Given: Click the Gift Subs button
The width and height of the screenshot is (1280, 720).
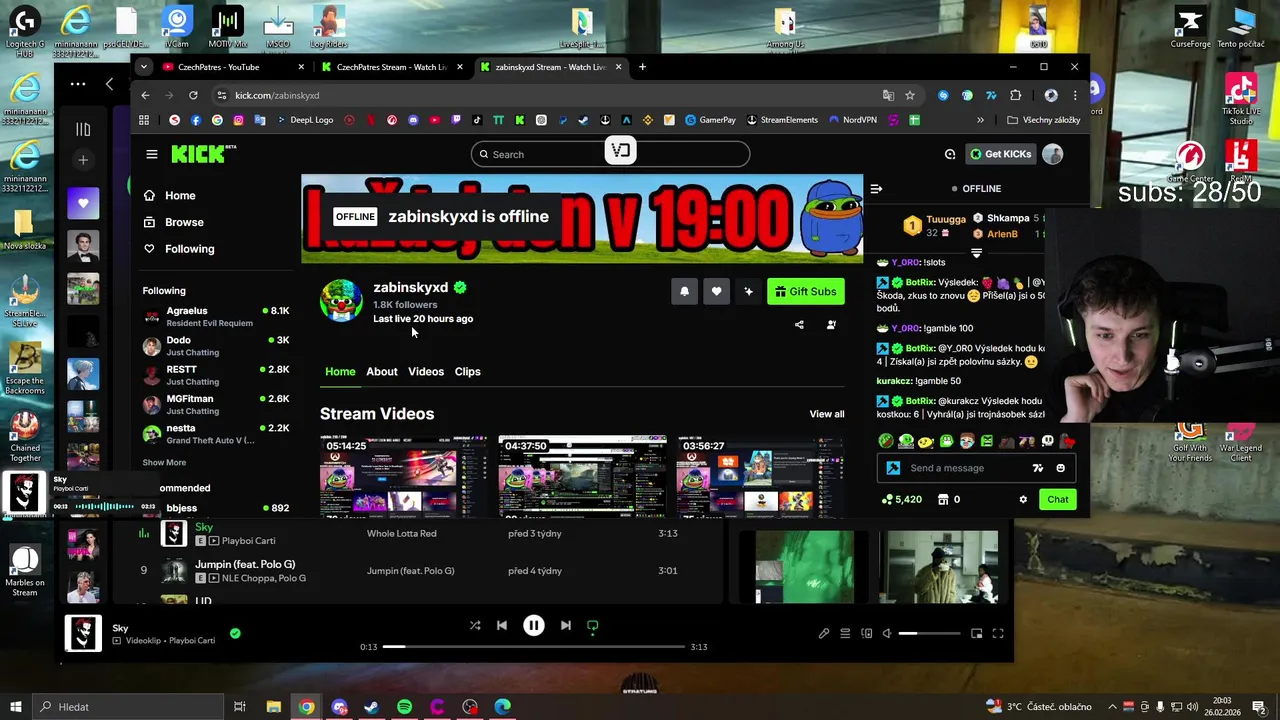Looking at the screenshot, I should tap(806, 291).
